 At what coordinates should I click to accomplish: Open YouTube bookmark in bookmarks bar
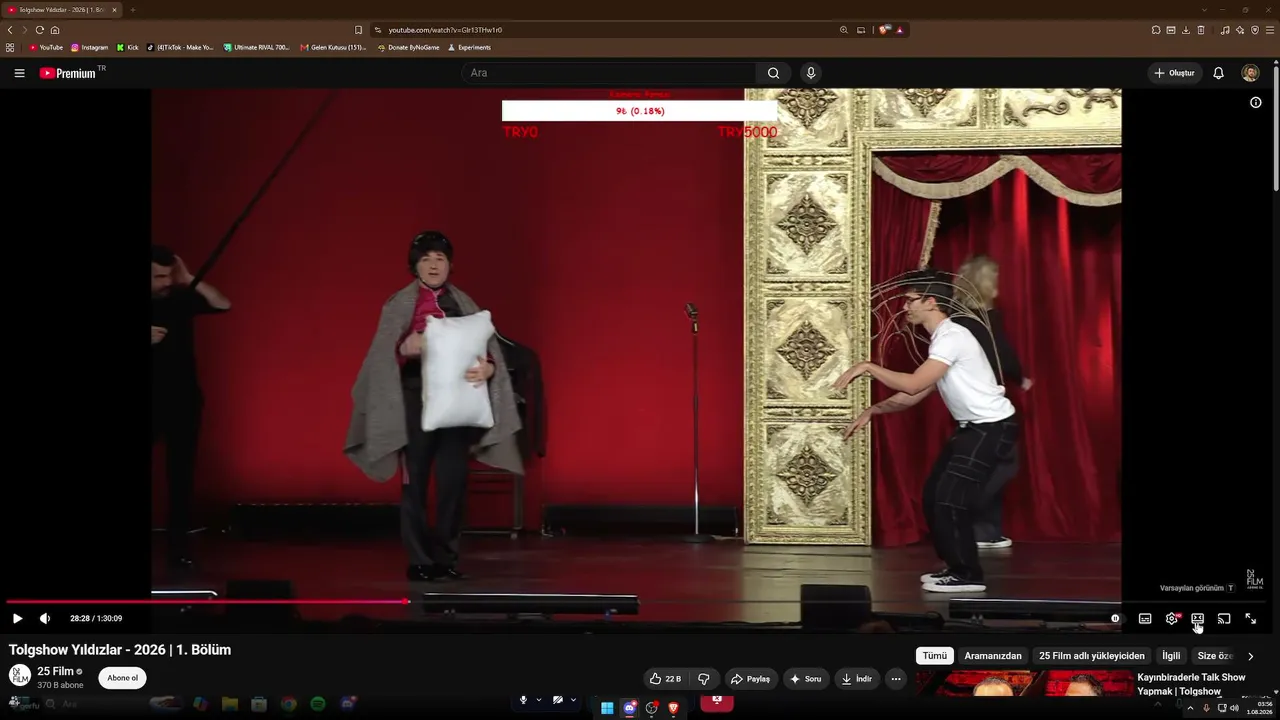46,47
